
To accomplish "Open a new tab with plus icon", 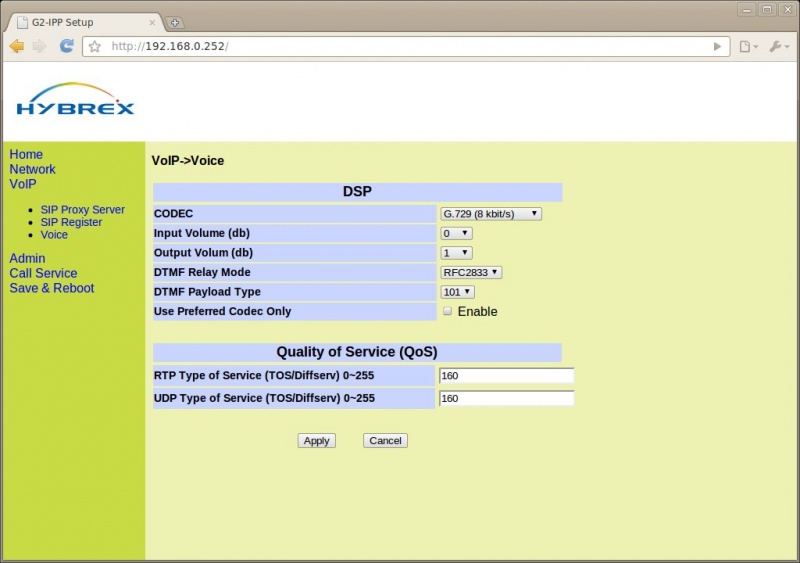I will click(175, 22).
